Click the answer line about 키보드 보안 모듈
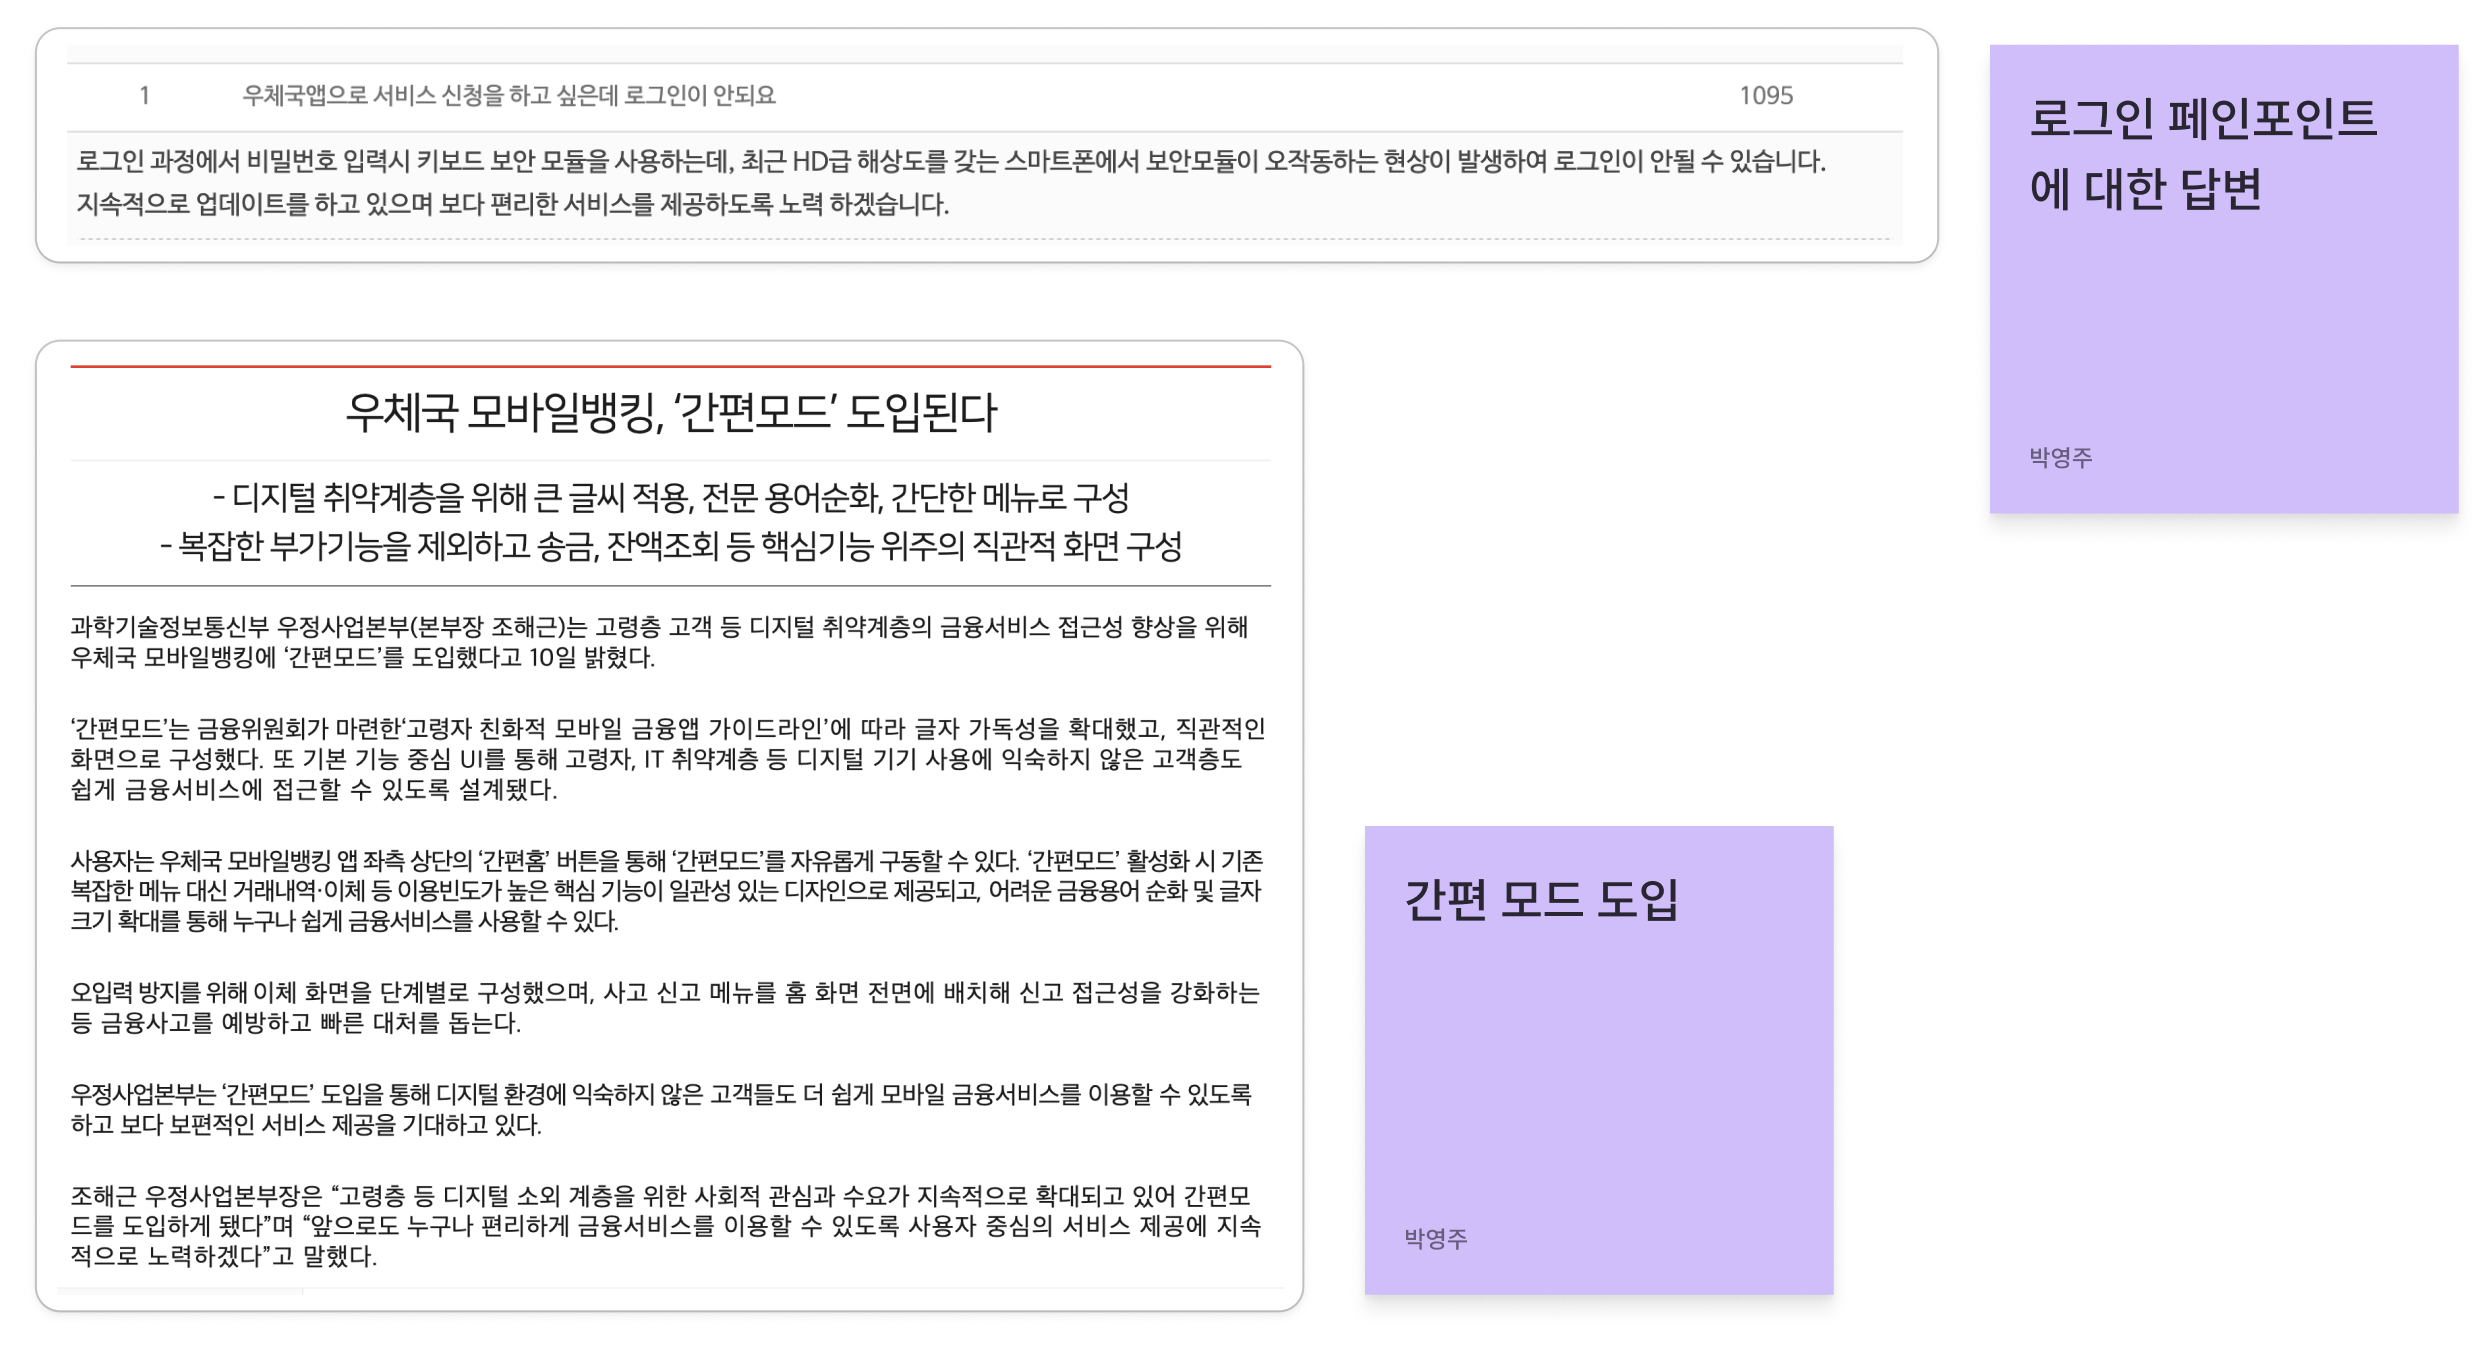The height and width of the screenshot is (1350, 2488). coord(950,162)
